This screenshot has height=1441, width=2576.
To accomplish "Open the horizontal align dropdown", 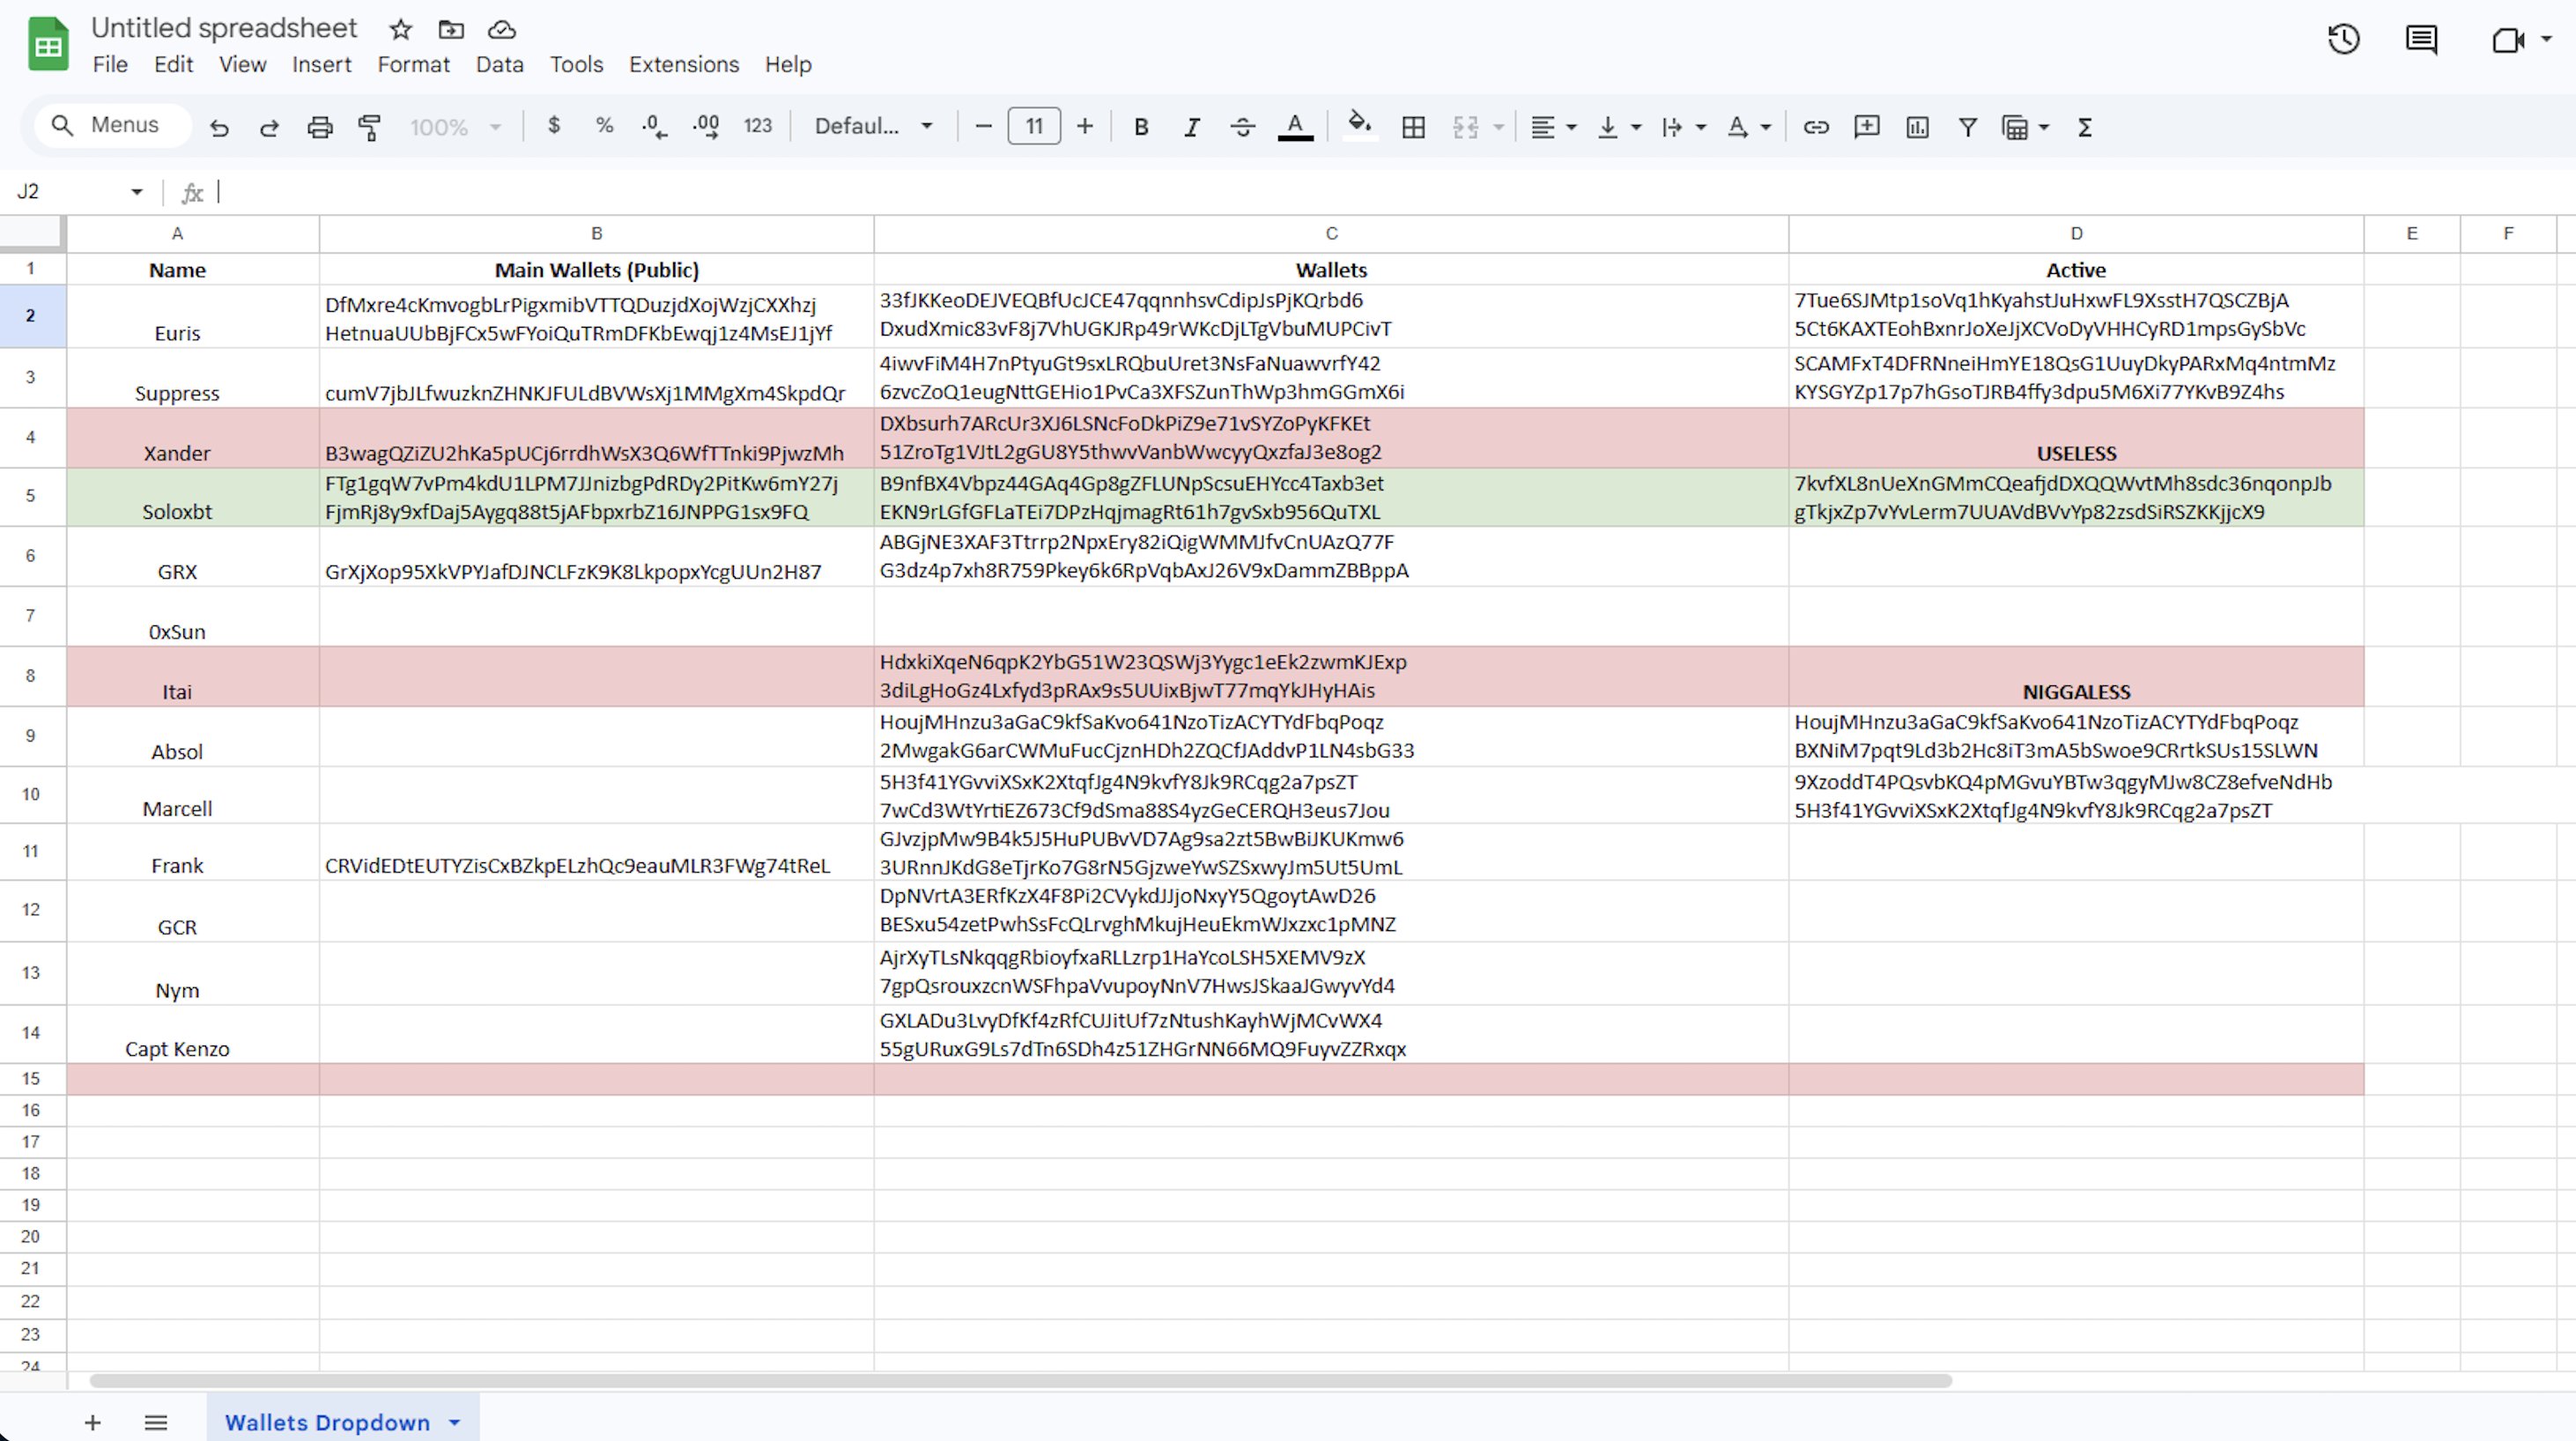I will click(x=1553, y=127).
